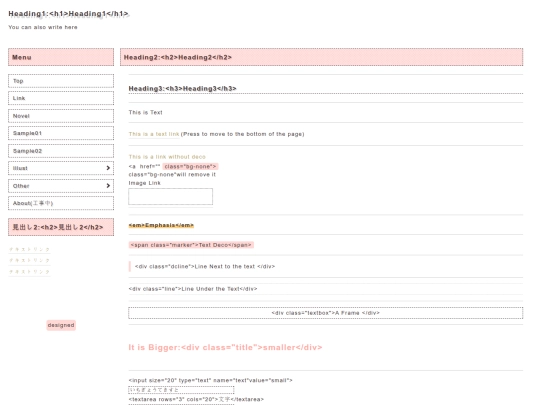
Task: Click the 'It is Bigger' title text
Action: (x=225, y=347)
